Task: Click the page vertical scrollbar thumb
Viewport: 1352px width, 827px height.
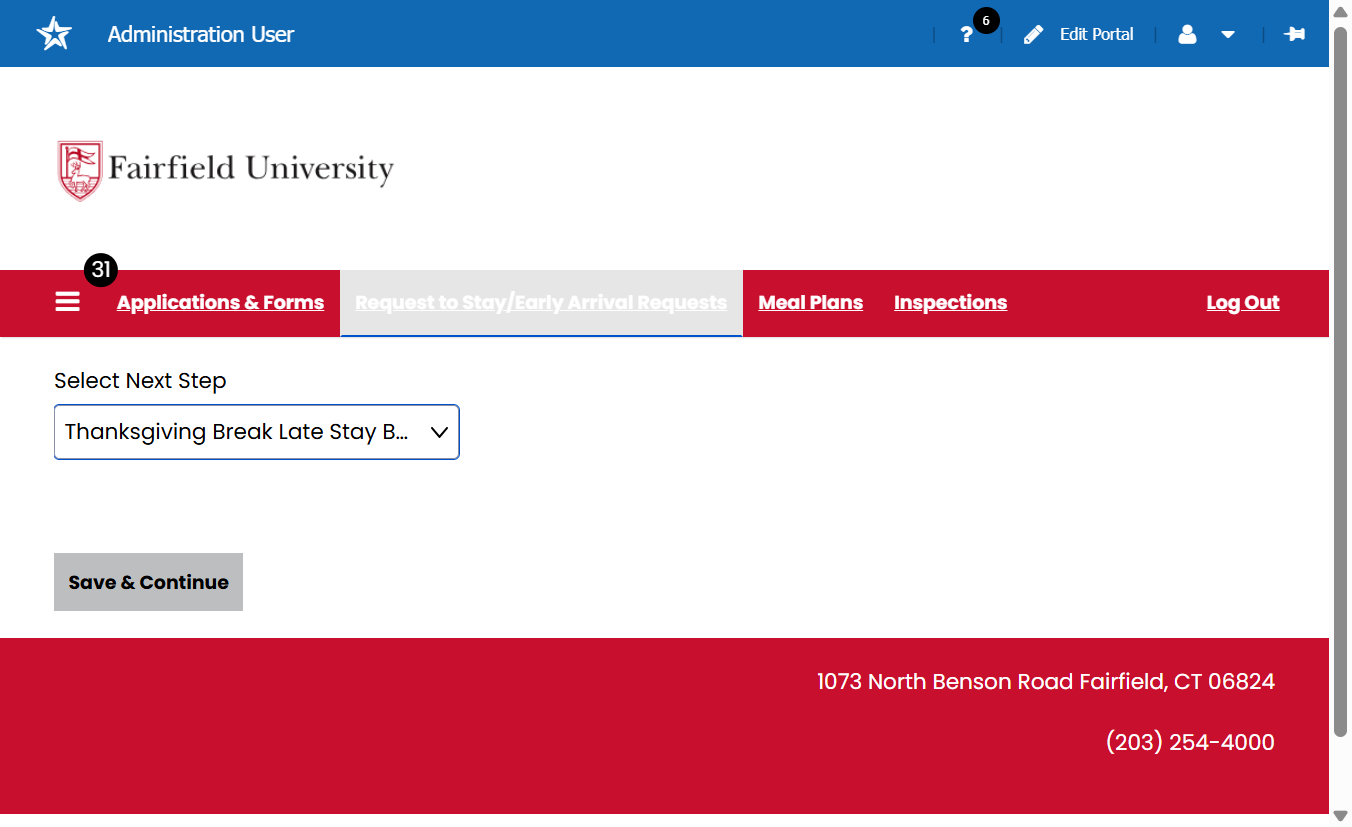Action: pos(1341,382)
